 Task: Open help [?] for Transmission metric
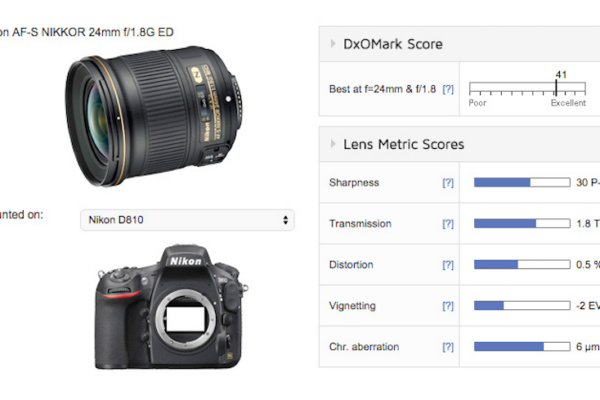coord(448,224)
